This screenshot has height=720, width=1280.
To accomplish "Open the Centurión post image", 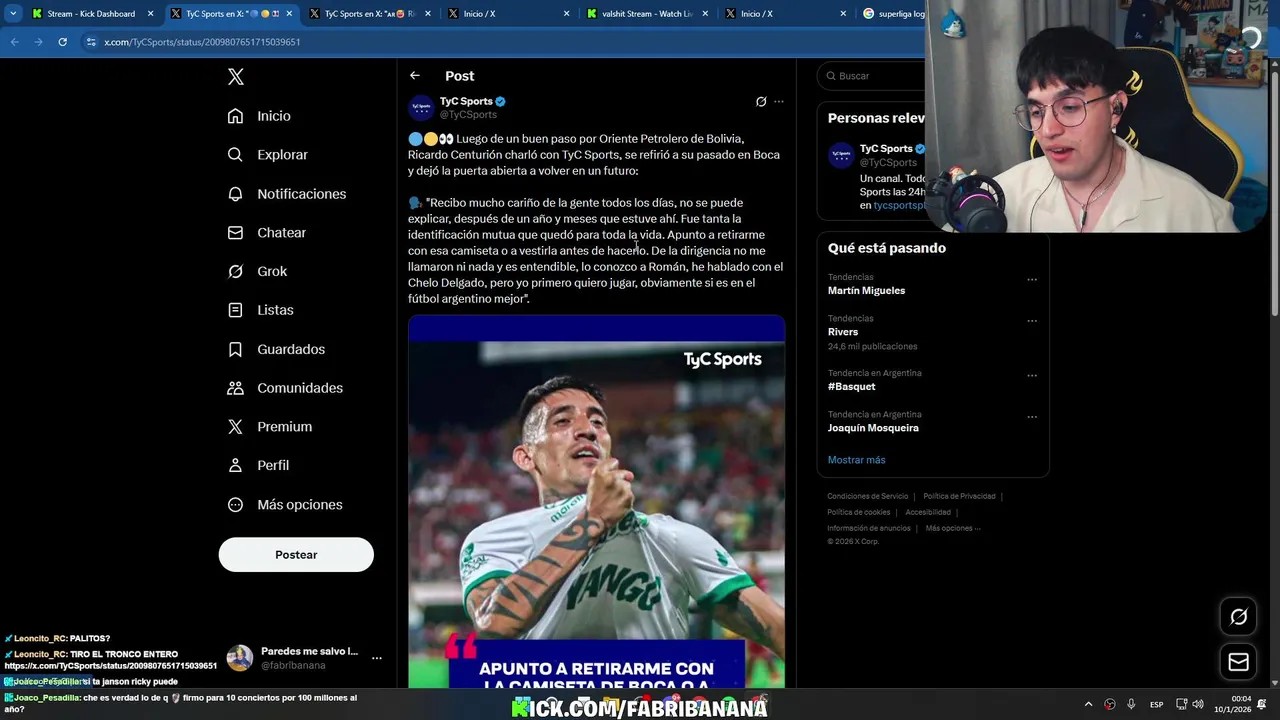I will pyautogui.click(x=596, y=502).
